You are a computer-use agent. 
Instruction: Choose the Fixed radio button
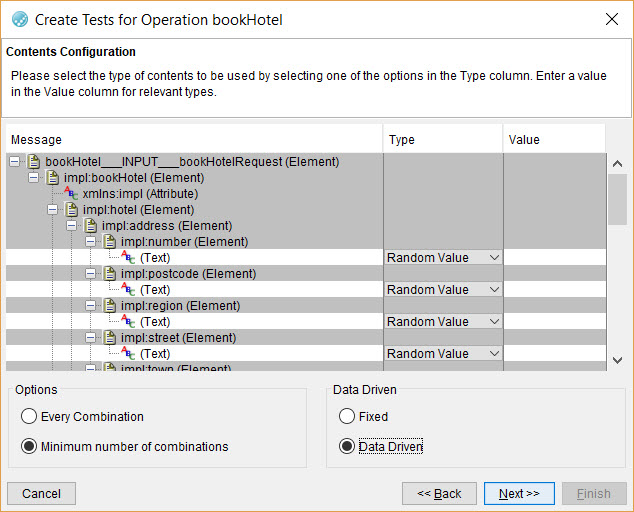(347, 417)
